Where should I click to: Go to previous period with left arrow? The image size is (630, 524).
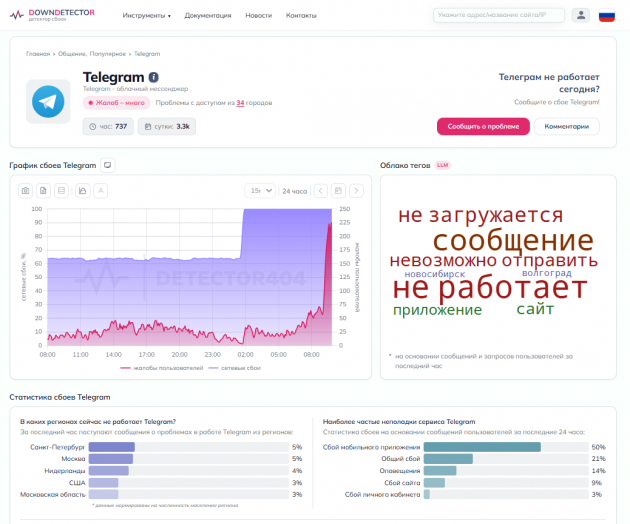click(320, 190)
